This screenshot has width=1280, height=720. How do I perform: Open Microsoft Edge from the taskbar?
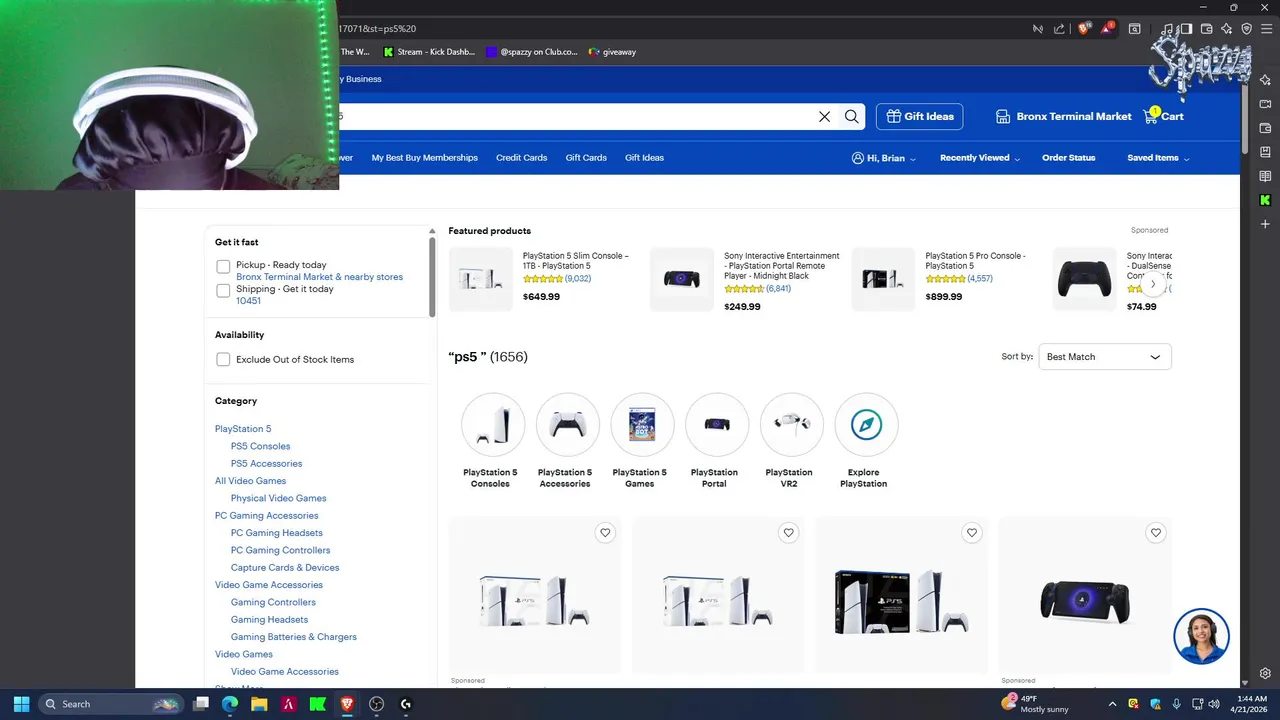click(229, 704)
